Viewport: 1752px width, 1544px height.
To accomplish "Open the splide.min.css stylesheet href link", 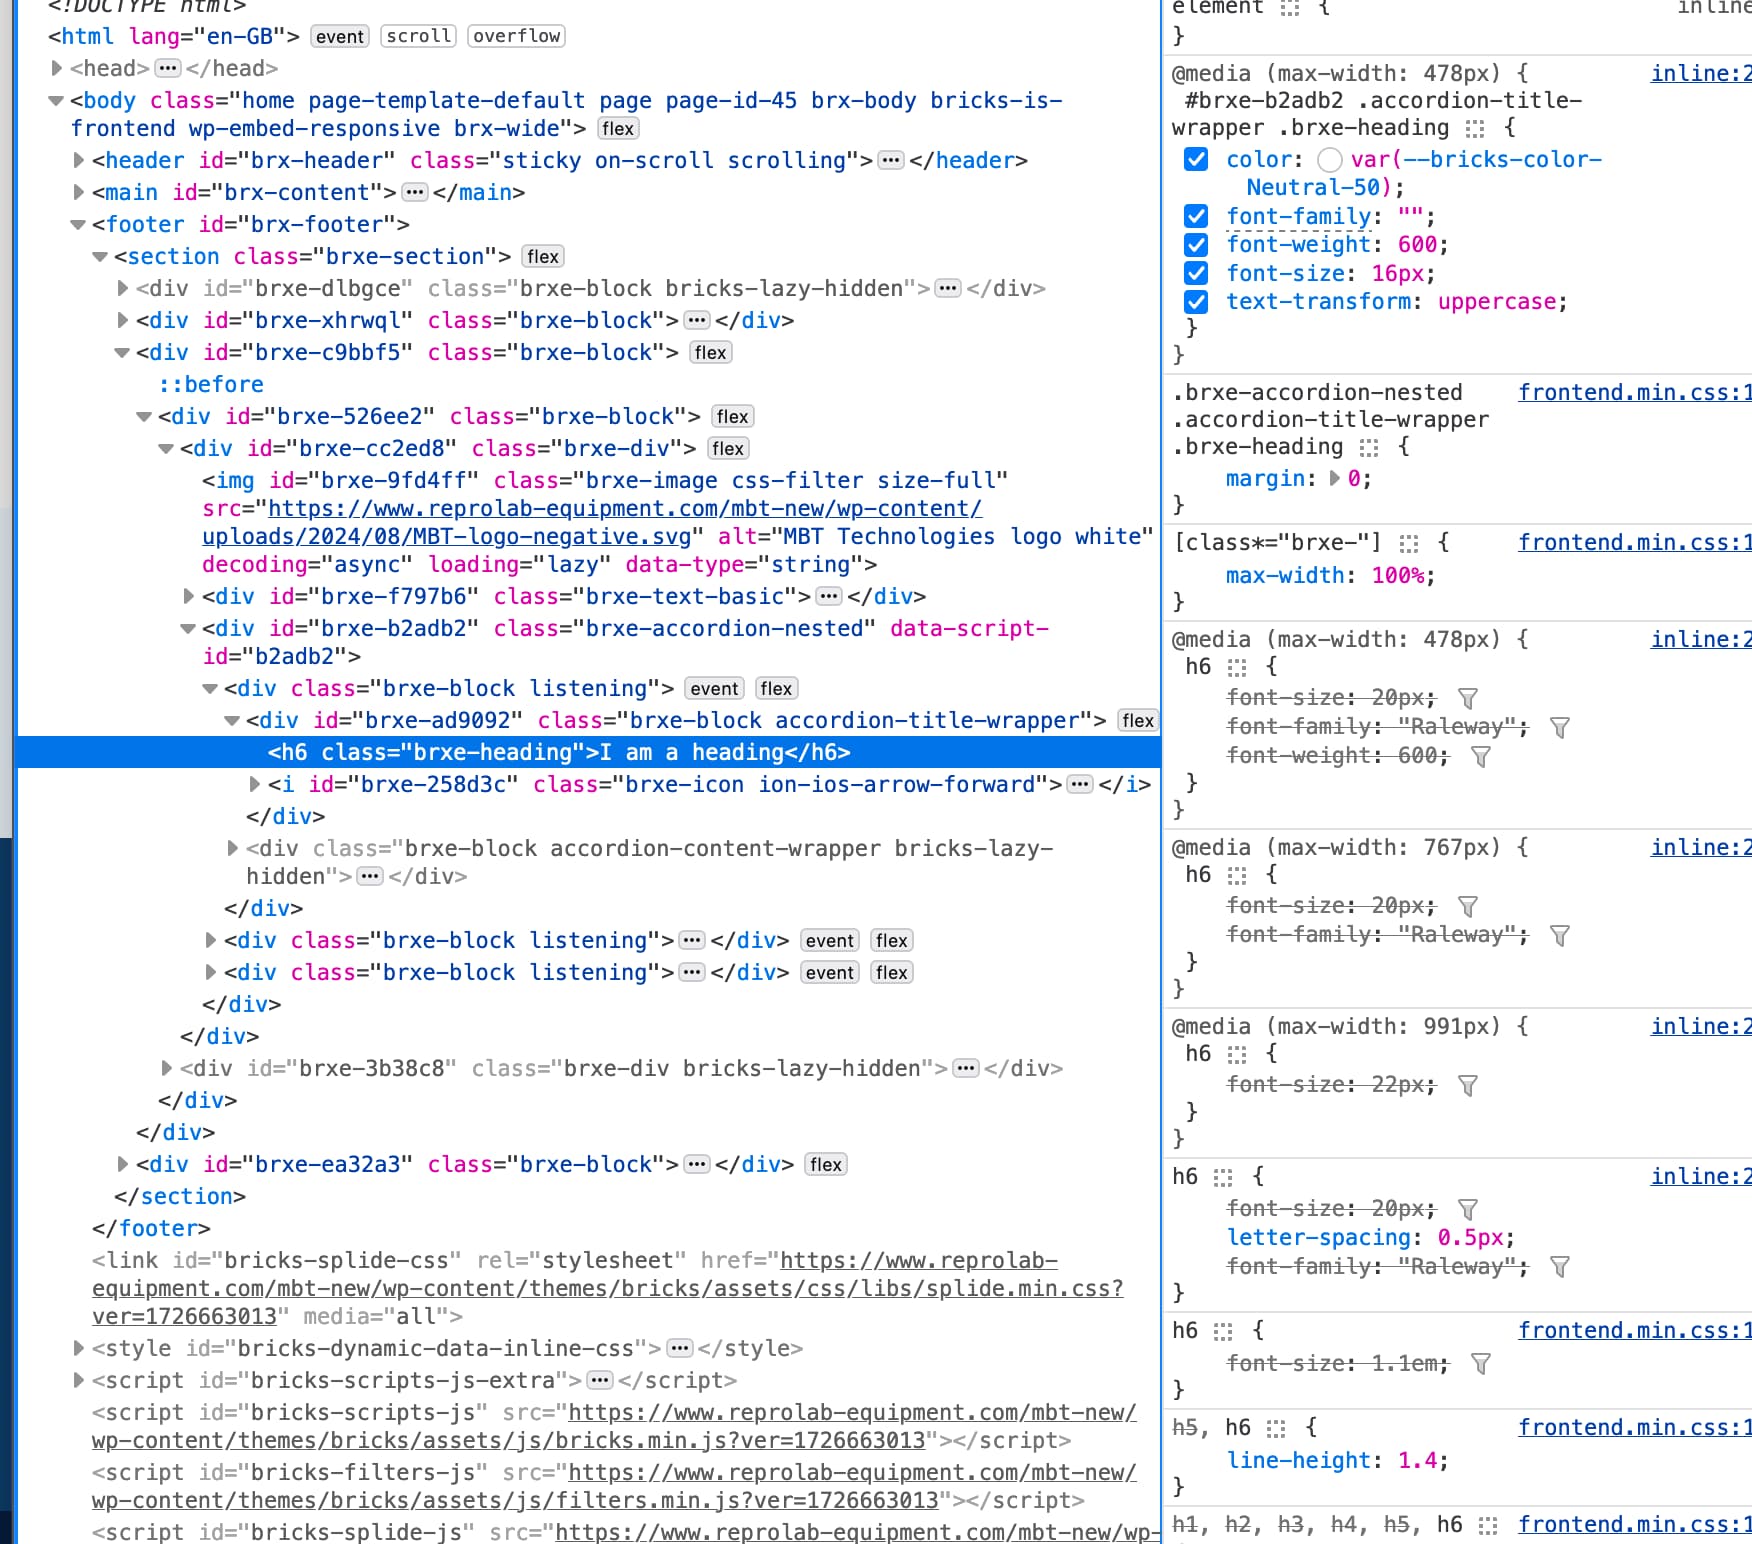I will click(608, 1289).
